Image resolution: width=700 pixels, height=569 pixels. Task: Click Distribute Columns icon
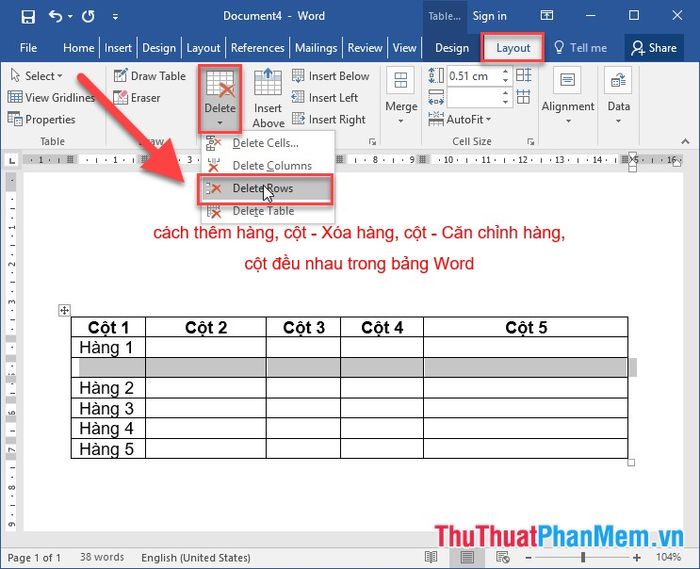[x=523, y=96]
